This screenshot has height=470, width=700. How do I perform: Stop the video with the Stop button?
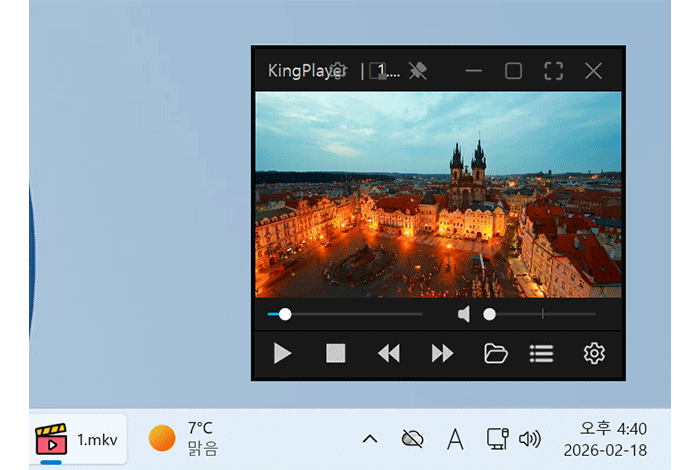pyautogui.click(x=335, y=354)
